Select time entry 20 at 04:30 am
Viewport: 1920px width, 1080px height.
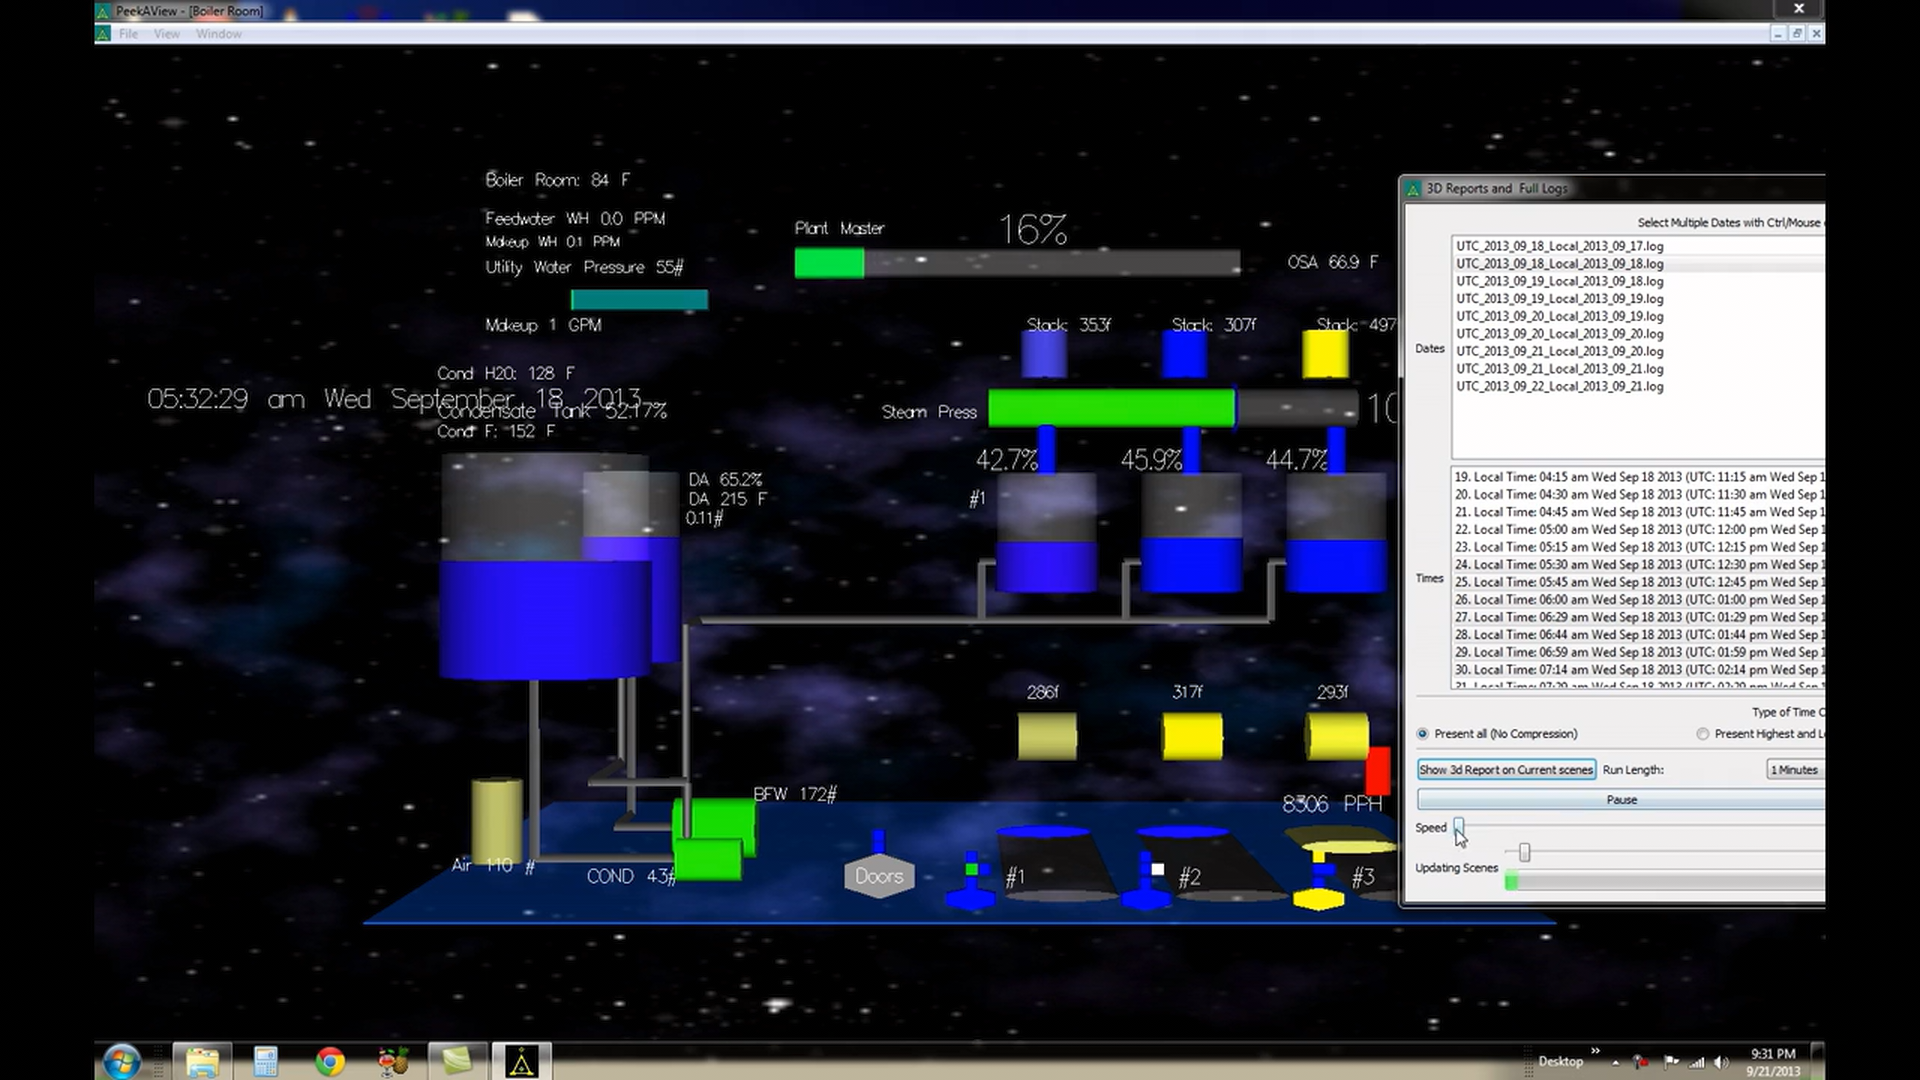[x=1638, y=495]
